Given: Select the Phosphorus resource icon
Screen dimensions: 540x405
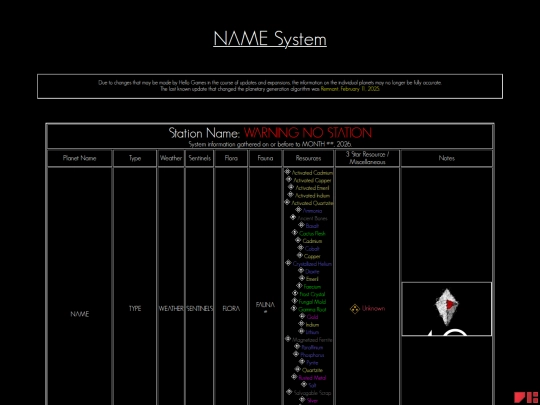Looking at the screenshot, I should (296, 354).
